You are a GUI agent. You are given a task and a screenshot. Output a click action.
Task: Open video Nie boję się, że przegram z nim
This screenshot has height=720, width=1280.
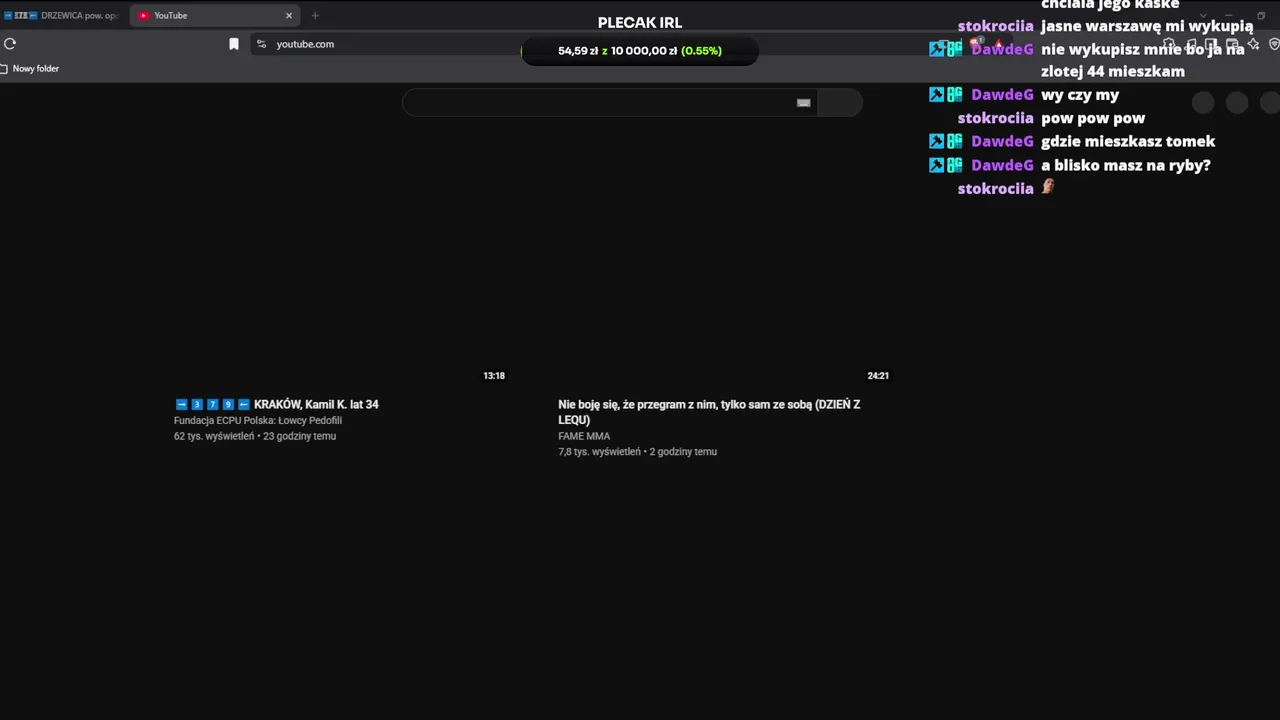[709, 412]
